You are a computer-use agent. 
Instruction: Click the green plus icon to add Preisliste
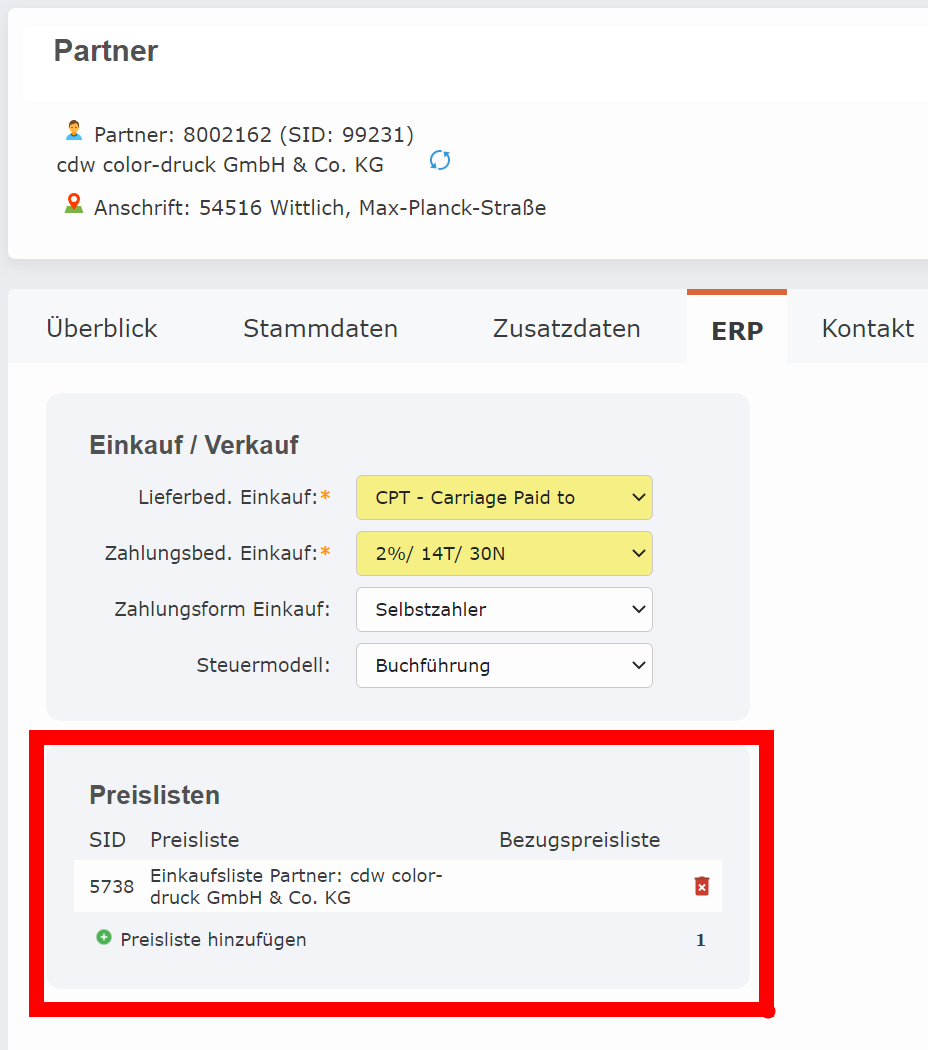click(104, 939)
